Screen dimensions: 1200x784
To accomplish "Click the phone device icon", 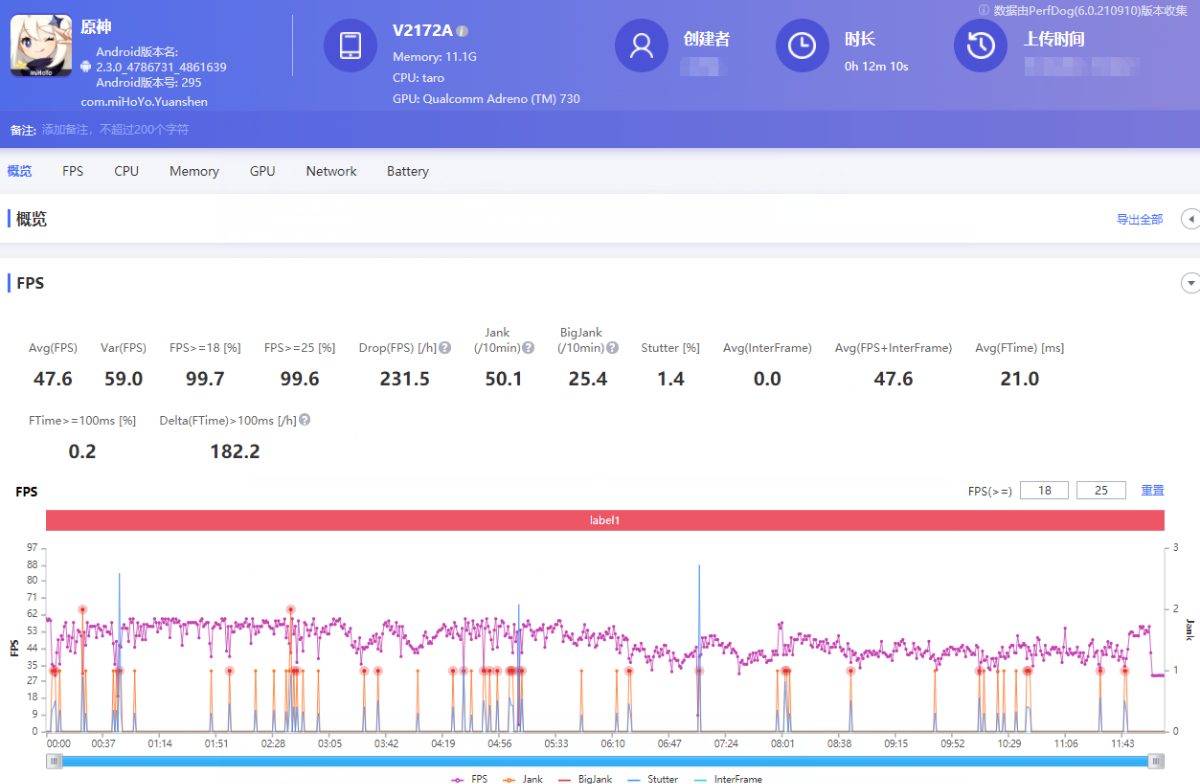I will click(x=351, y=46).
